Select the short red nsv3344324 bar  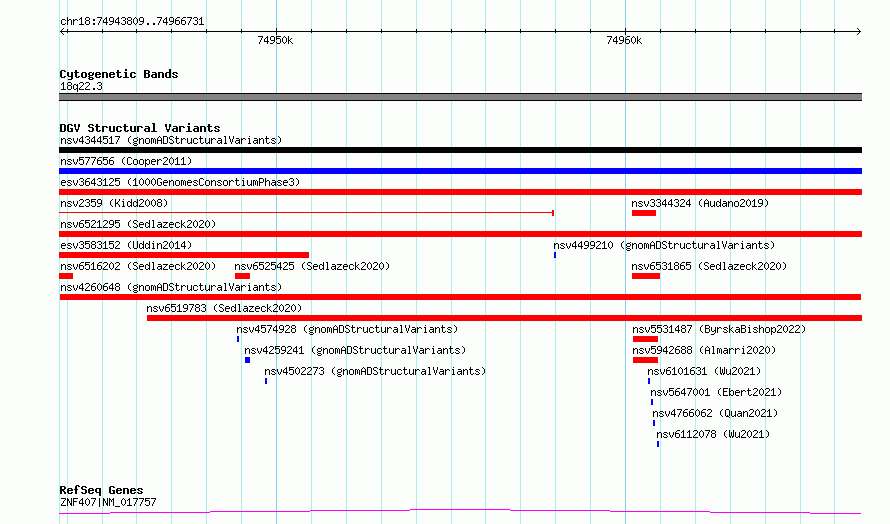point(644,213)
